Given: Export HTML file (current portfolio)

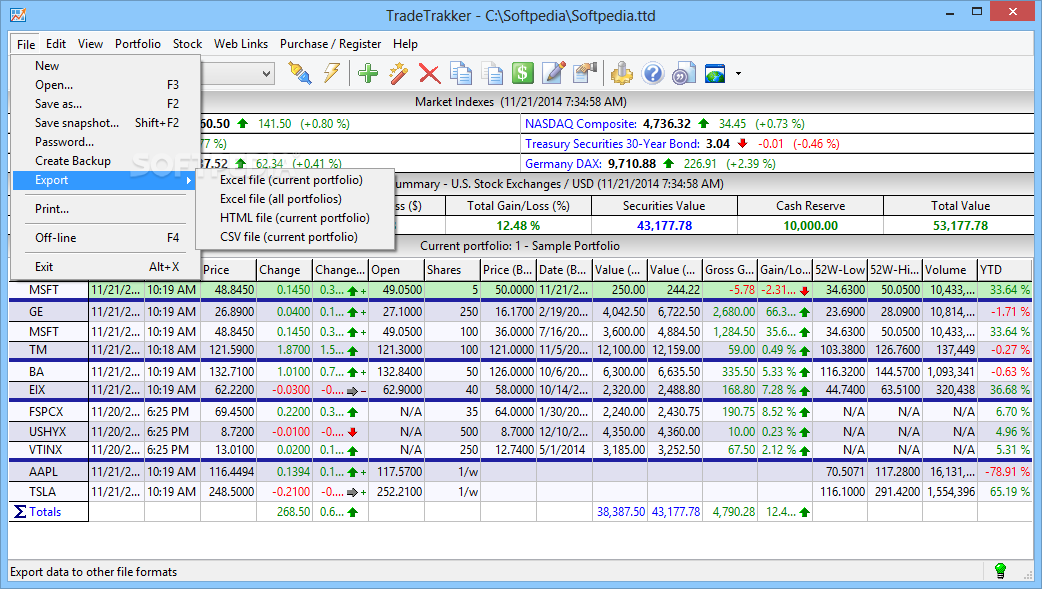Looking at the screenshot, I should pos(295,218).
